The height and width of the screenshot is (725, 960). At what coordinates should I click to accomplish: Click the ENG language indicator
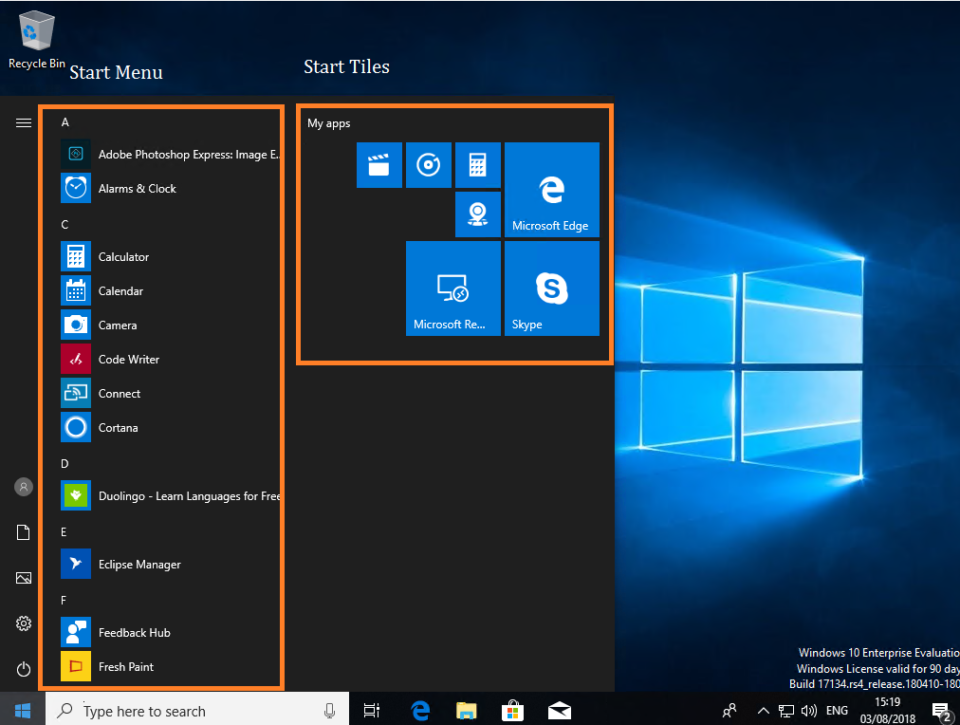[x=837, y=711]
